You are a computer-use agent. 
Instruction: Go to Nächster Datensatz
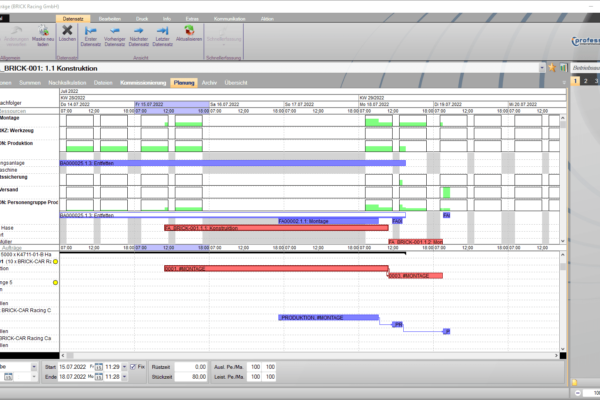(x=139, y=31)
